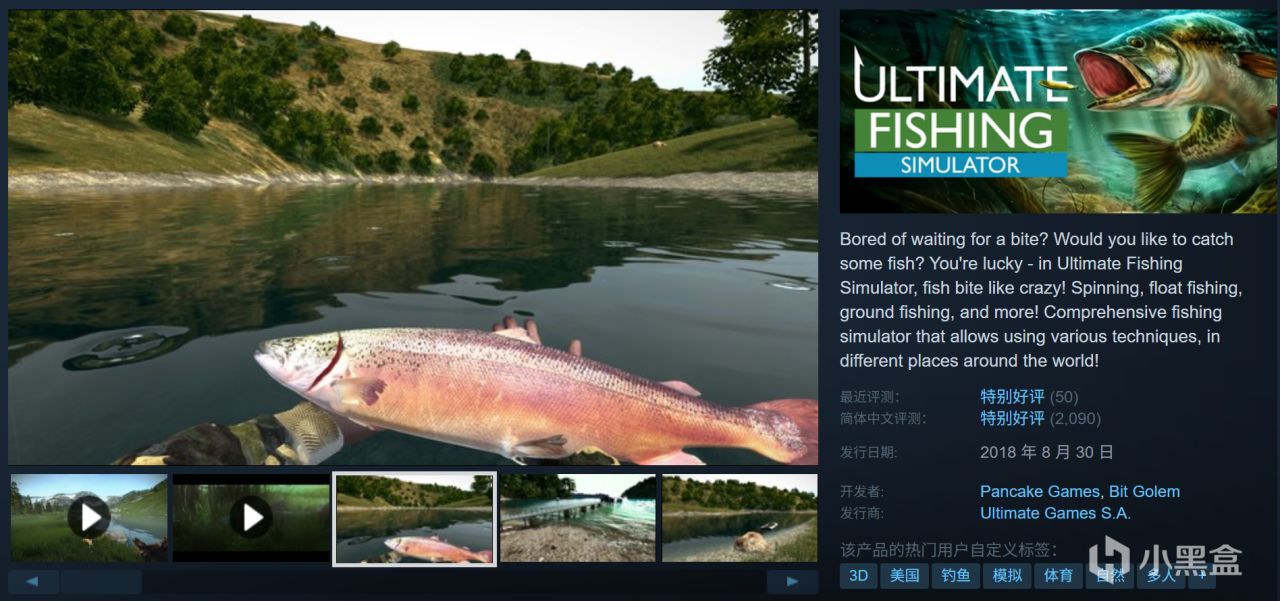This screenshot has width=1280, height=601.
Task: Select the 自然 tag
Action: click(1110, 575)
